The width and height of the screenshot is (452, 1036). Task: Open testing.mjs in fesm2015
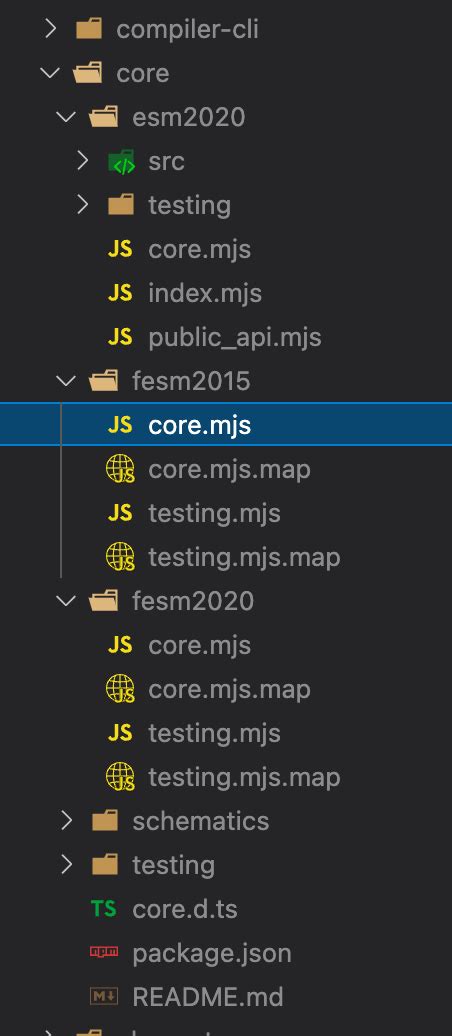[x=214, y=513]
